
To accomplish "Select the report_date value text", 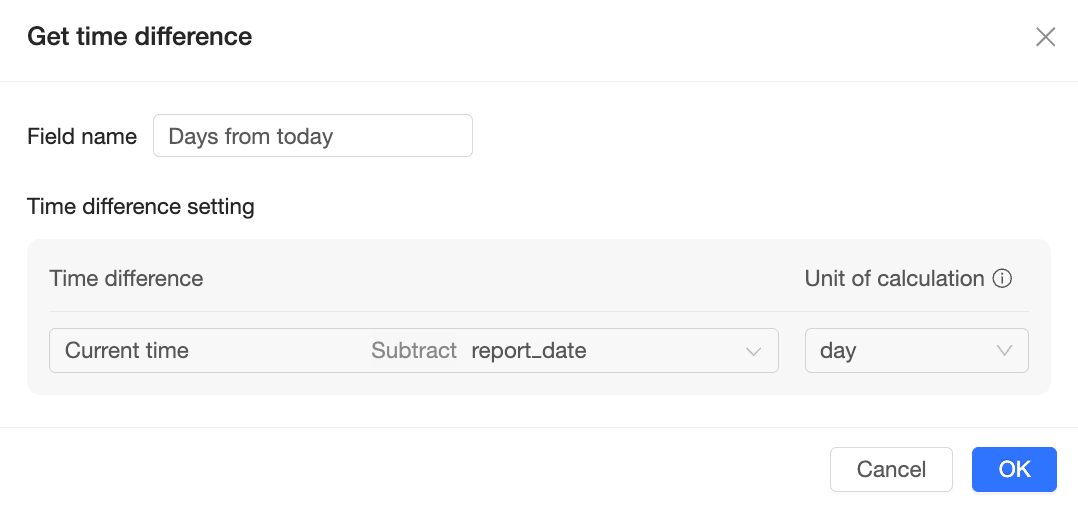I will point(529,351).
